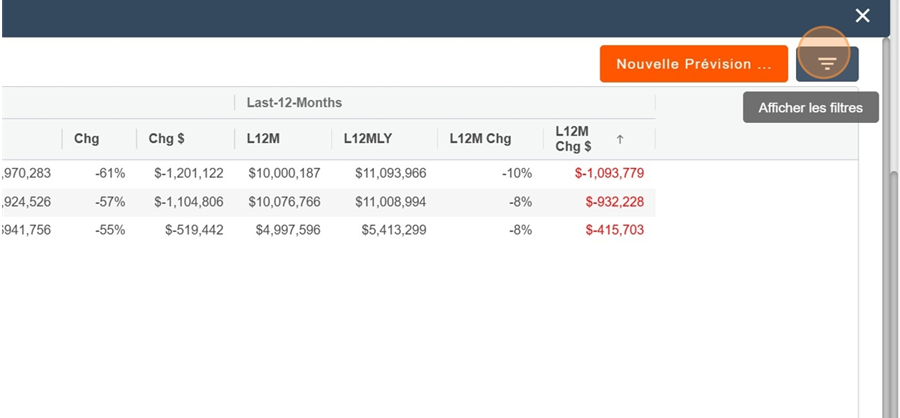Screen dimensions: 900x418
Task: Click the filter icon to show filters
Action: pyautogui.click(x=827, y=64)
